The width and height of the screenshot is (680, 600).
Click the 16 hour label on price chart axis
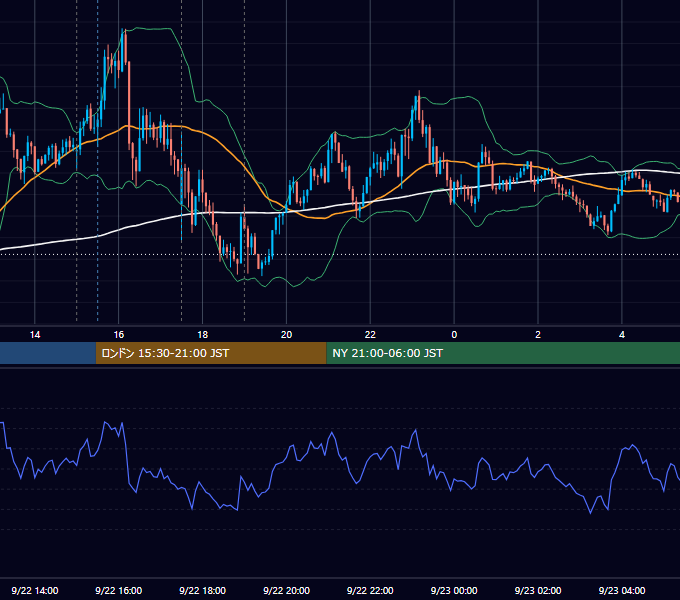click(118, 335)
